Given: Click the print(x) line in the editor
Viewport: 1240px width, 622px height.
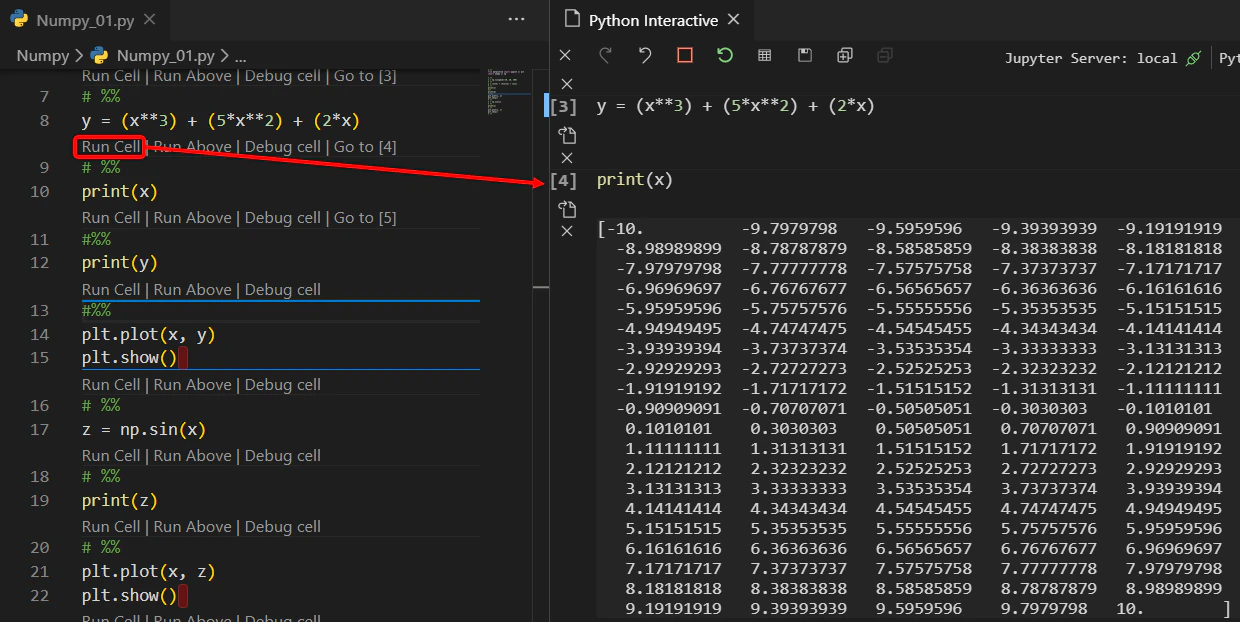Looking at the screenshot, I should pos(120,192).
